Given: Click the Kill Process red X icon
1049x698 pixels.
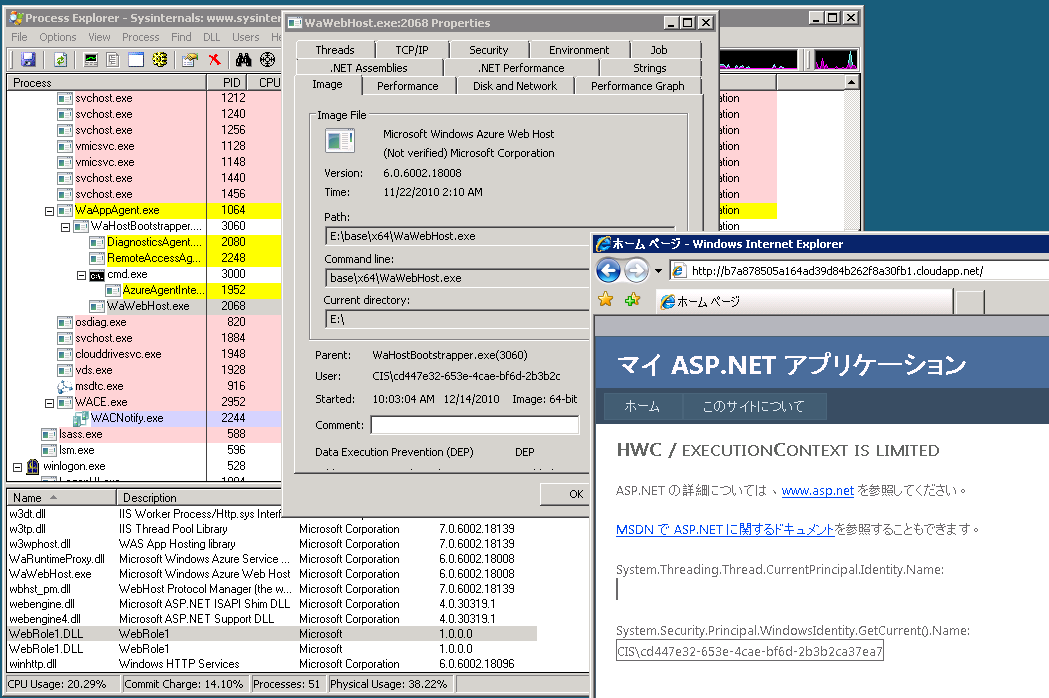Looking at the screenshot, I should point(214,60).
